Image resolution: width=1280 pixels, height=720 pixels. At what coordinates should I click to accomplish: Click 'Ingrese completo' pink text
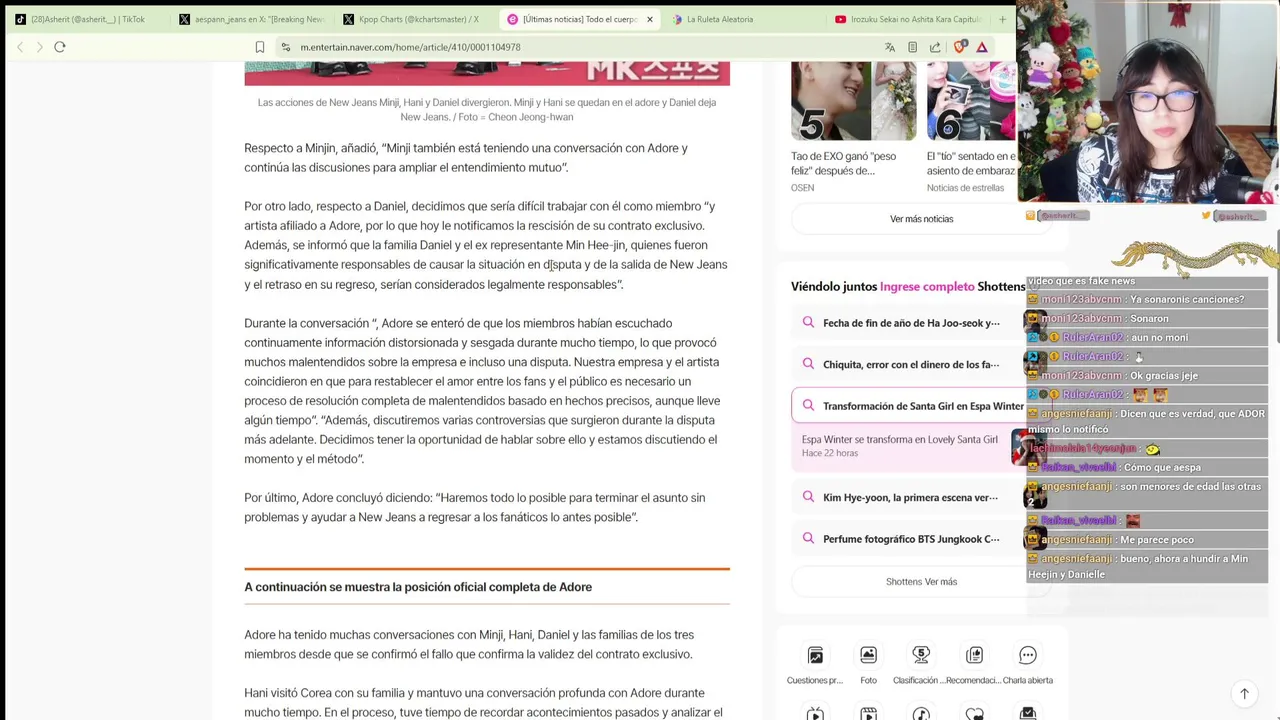[x=927, y=286]
